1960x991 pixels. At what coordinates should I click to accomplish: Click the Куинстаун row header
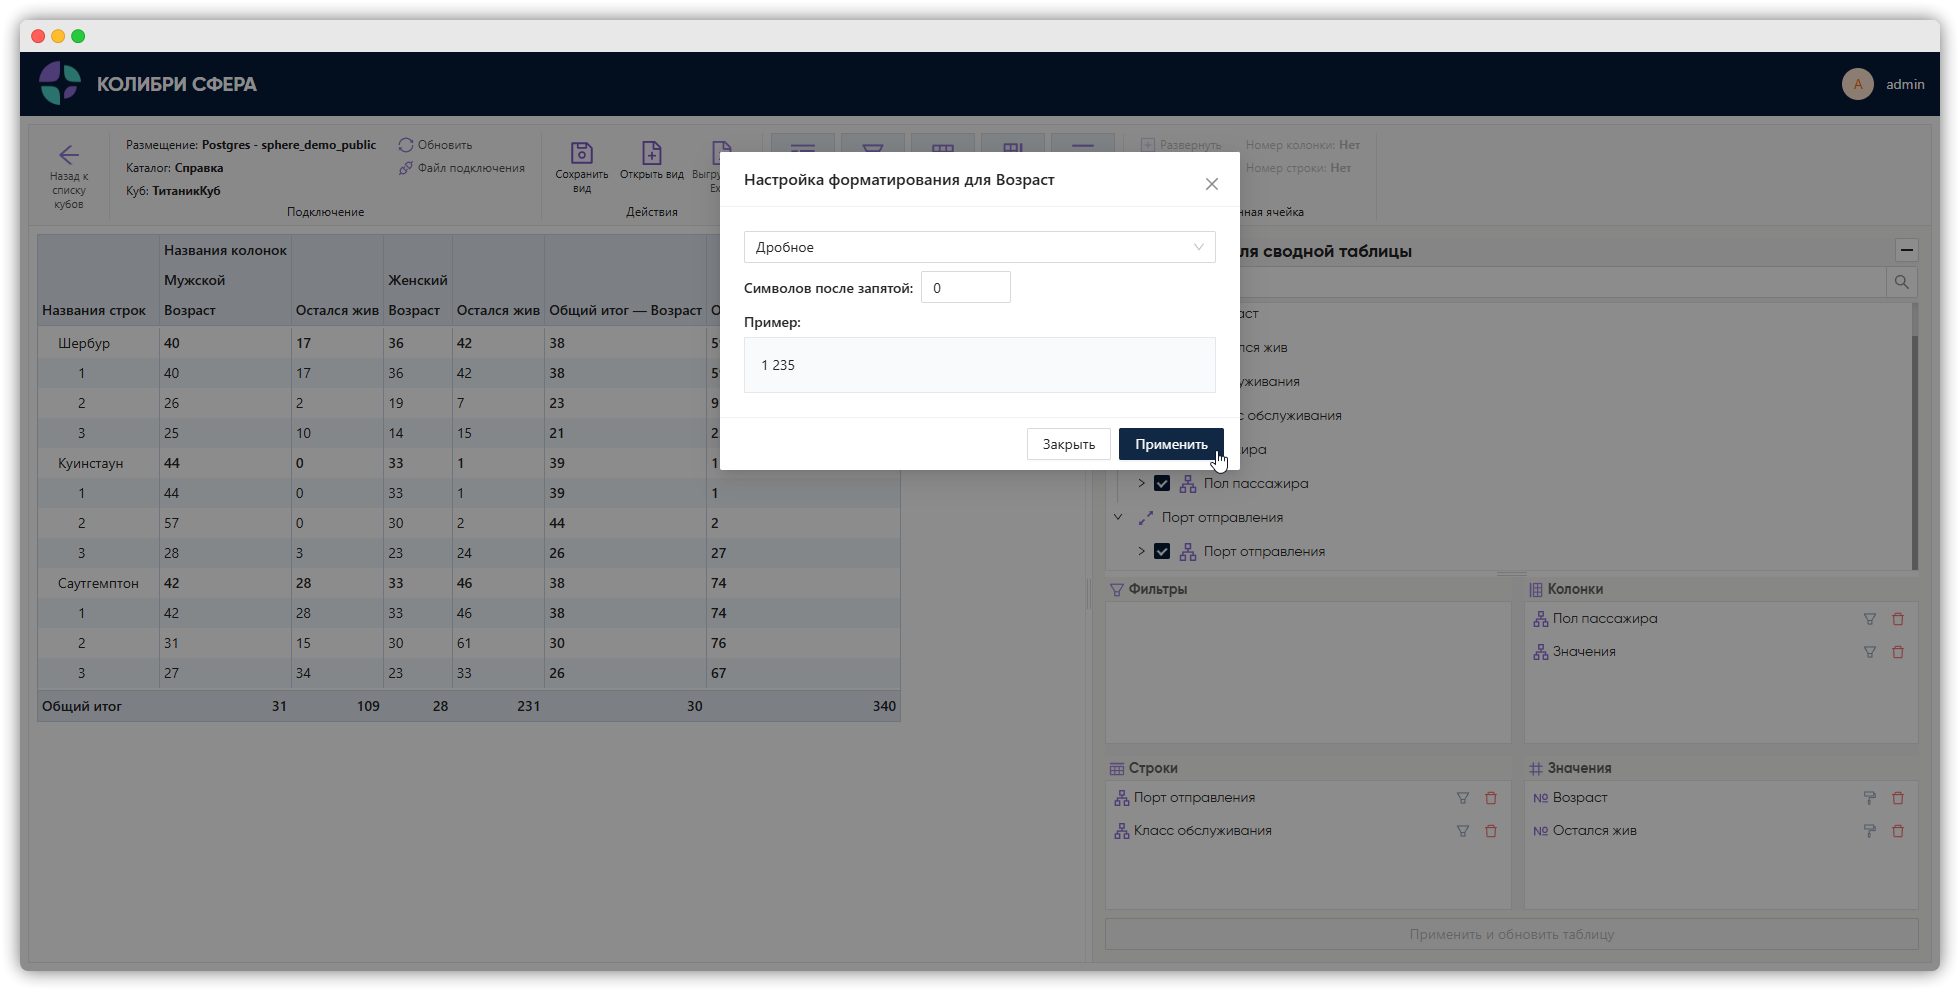90,463
